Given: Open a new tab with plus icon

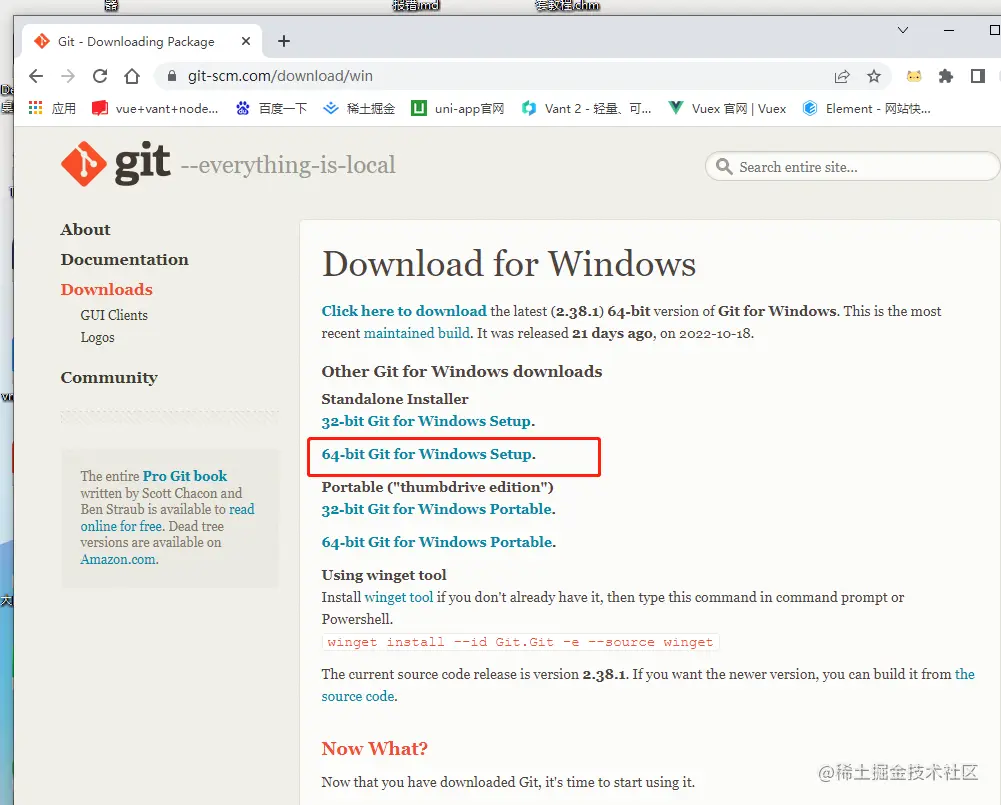Looking at the screenshot, I should tap(284, 41).
